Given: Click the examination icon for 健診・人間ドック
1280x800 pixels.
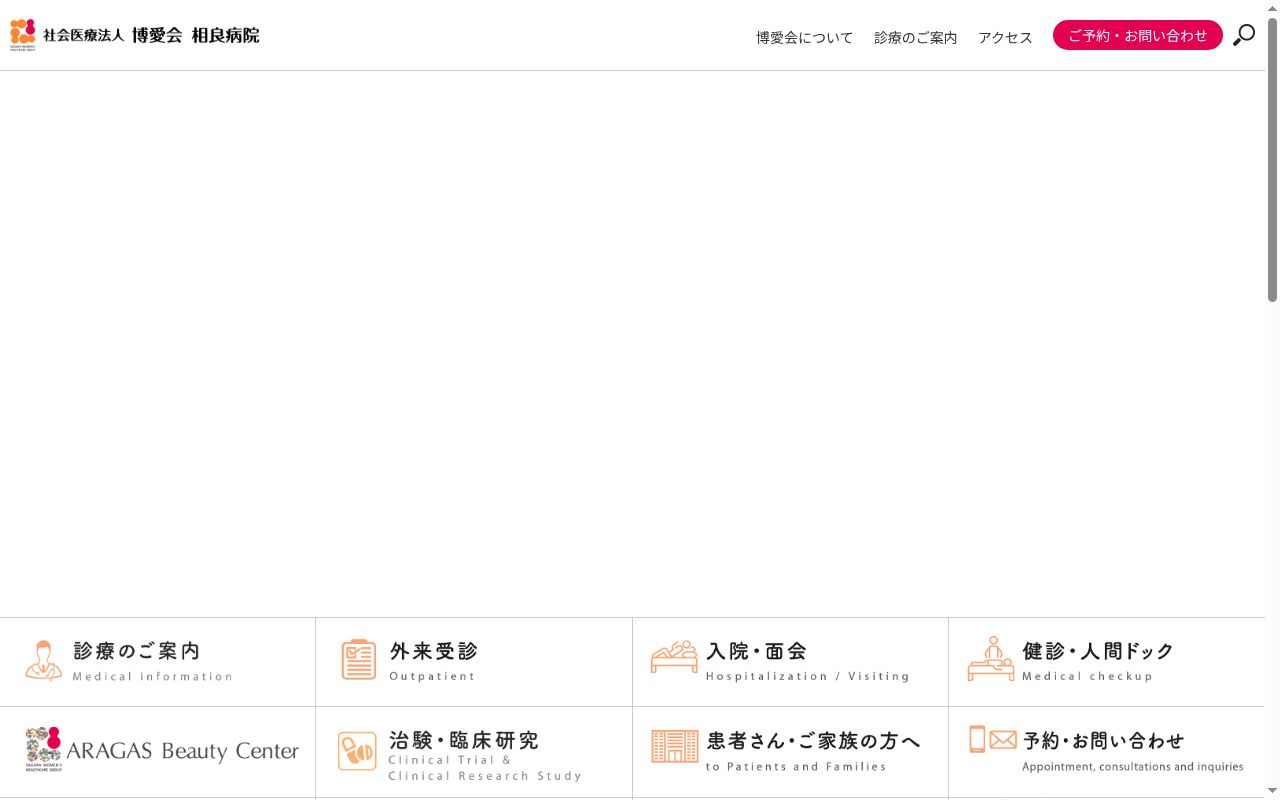Looking at the screenshot, I should [990, 659].
